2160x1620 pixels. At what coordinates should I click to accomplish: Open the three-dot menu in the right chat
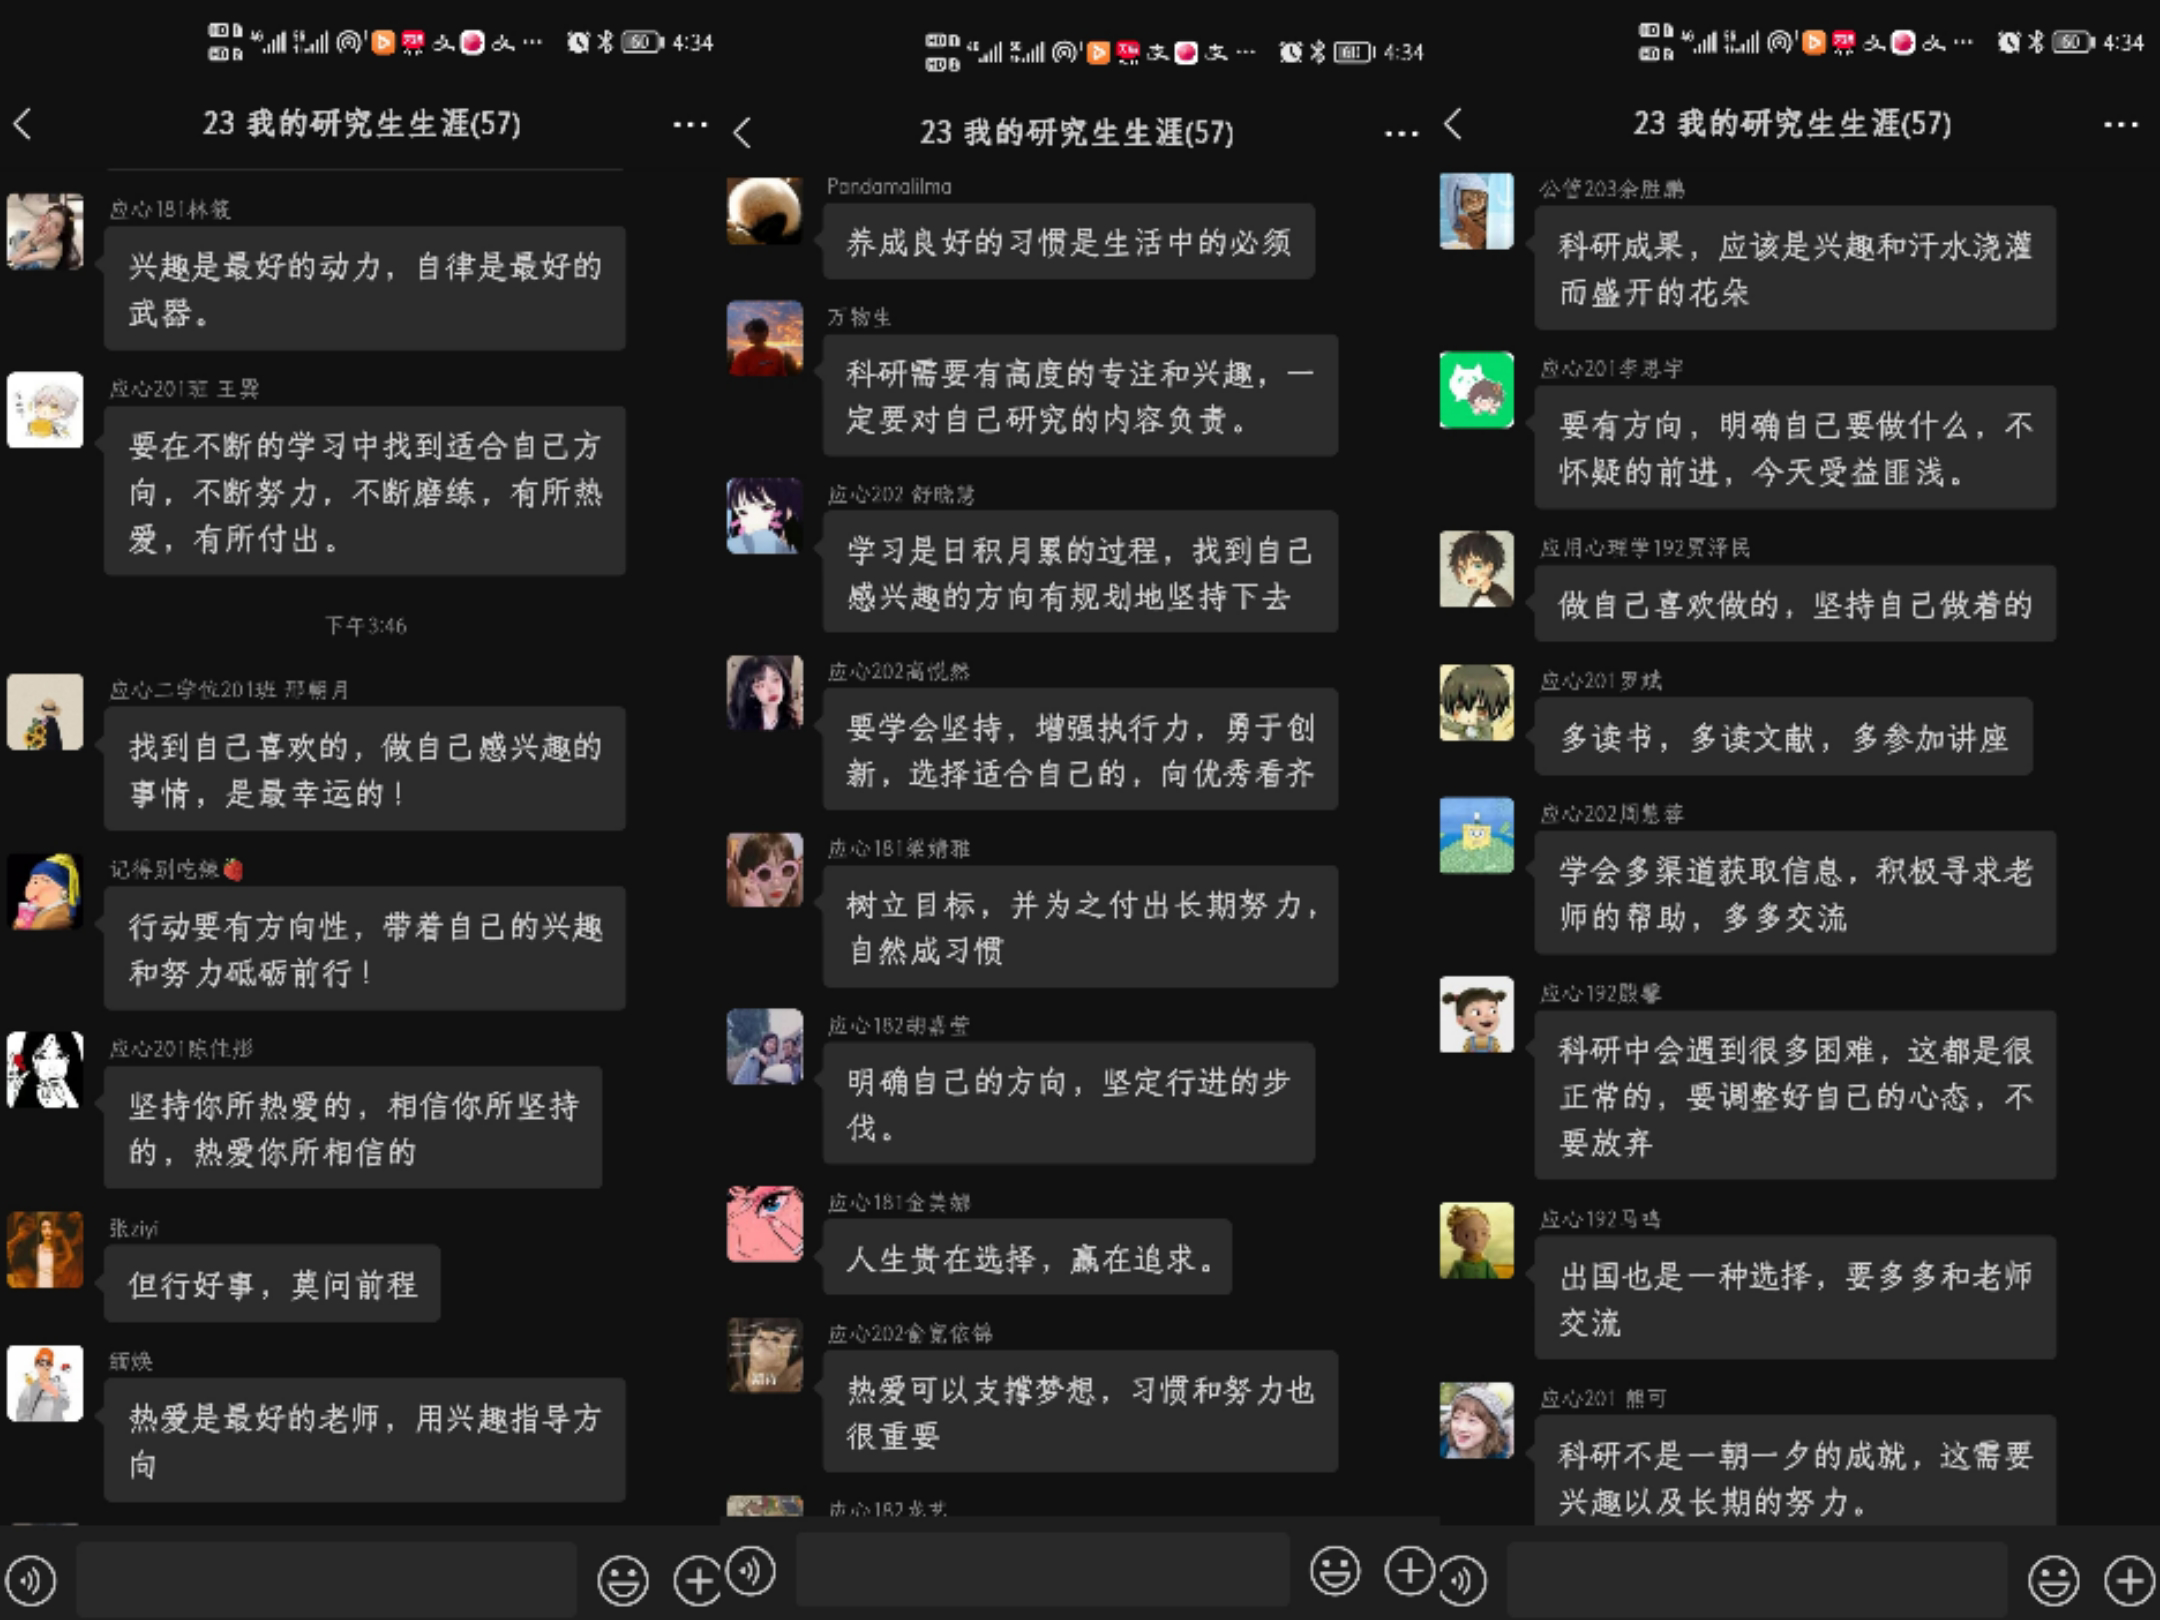2120,125
